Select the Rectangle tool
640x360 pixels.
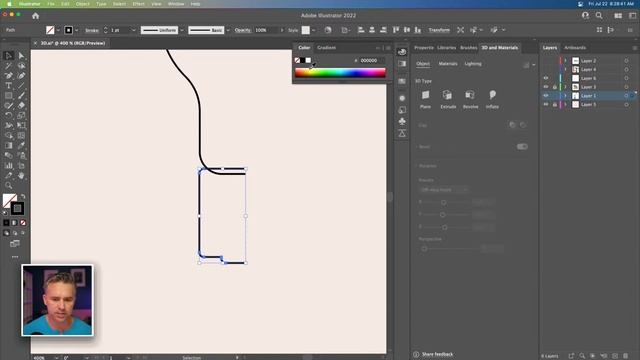coord(9,96)
